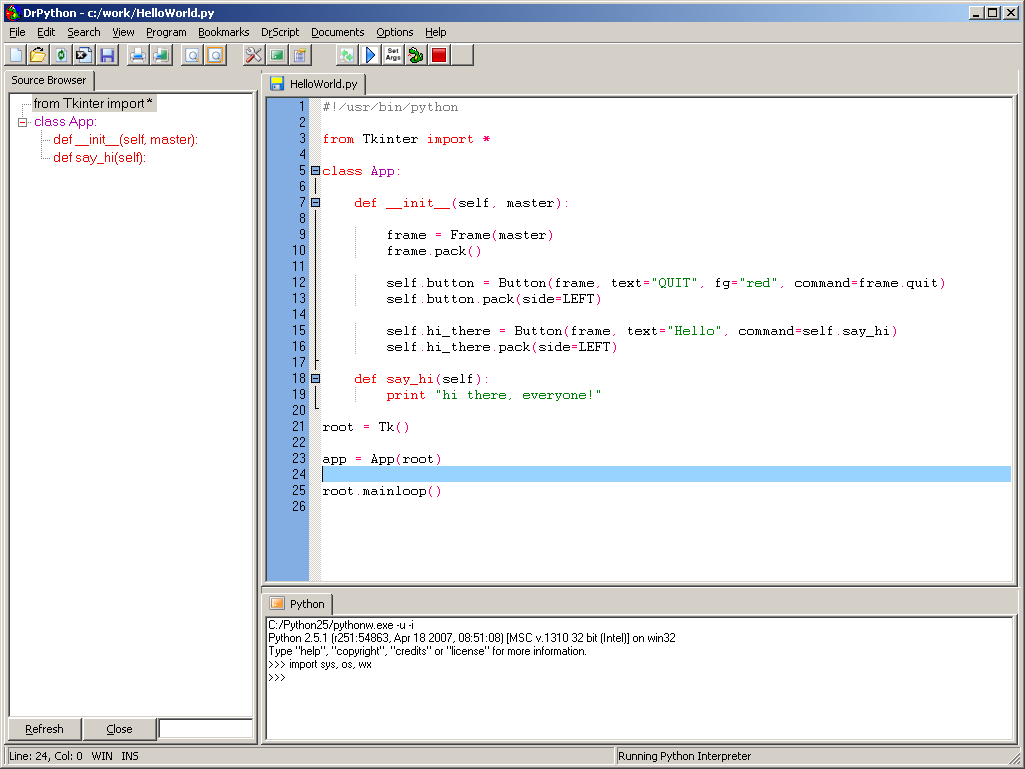Click the 'C:/Python25/pythonw.exe -u -i' line

(341, 625)
